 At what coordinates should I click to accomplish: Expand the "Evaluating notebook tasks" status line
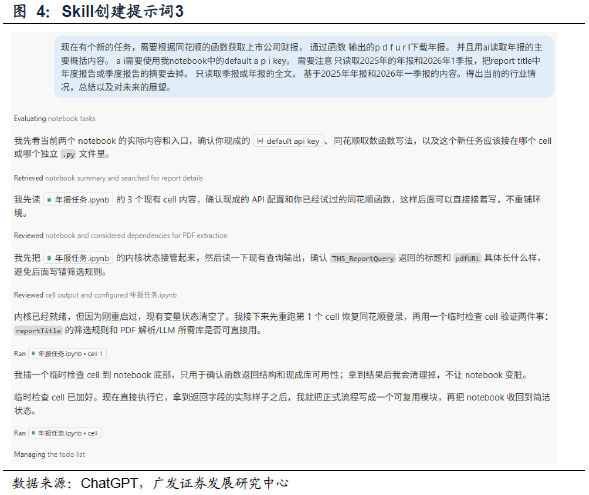point(54,118)
